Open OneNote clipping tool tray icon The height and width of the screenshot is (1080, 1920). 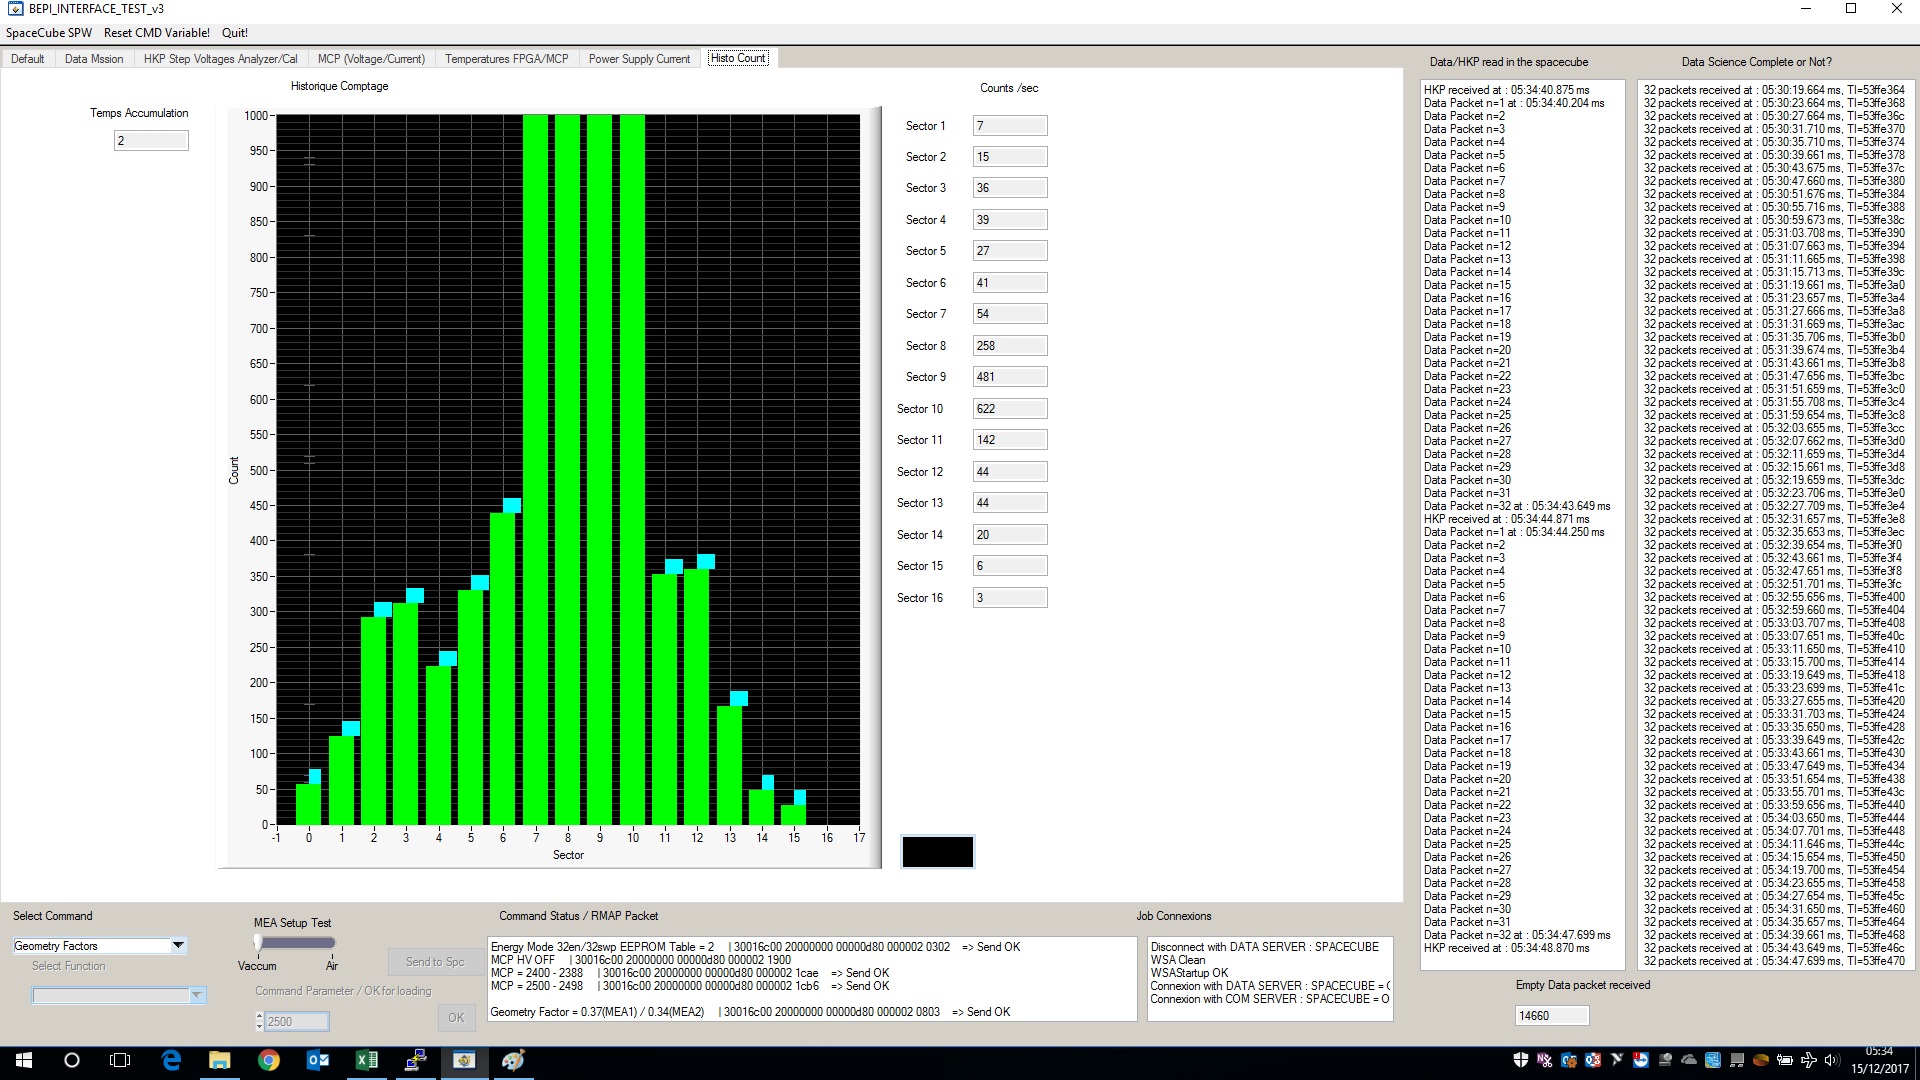pos(1544,1060)
